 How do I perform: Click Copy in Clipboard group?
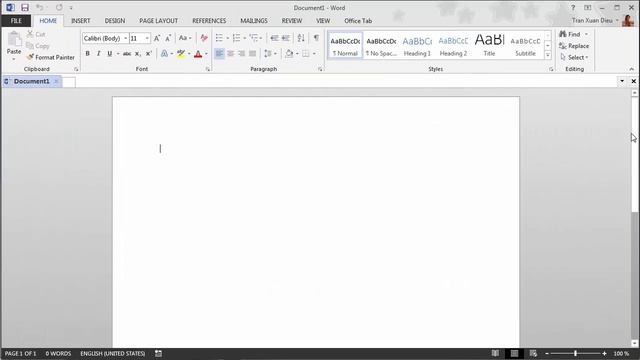coord(38,46)
